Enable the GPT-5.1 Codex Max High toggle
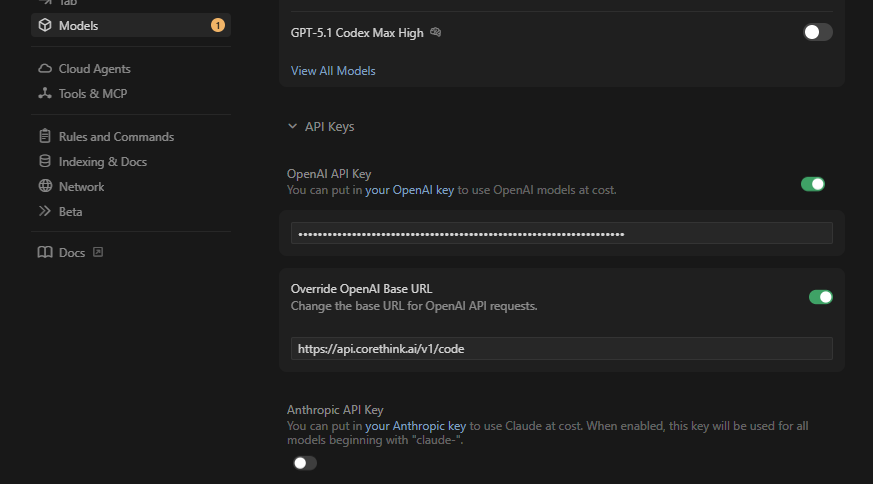 click(817, 32)
